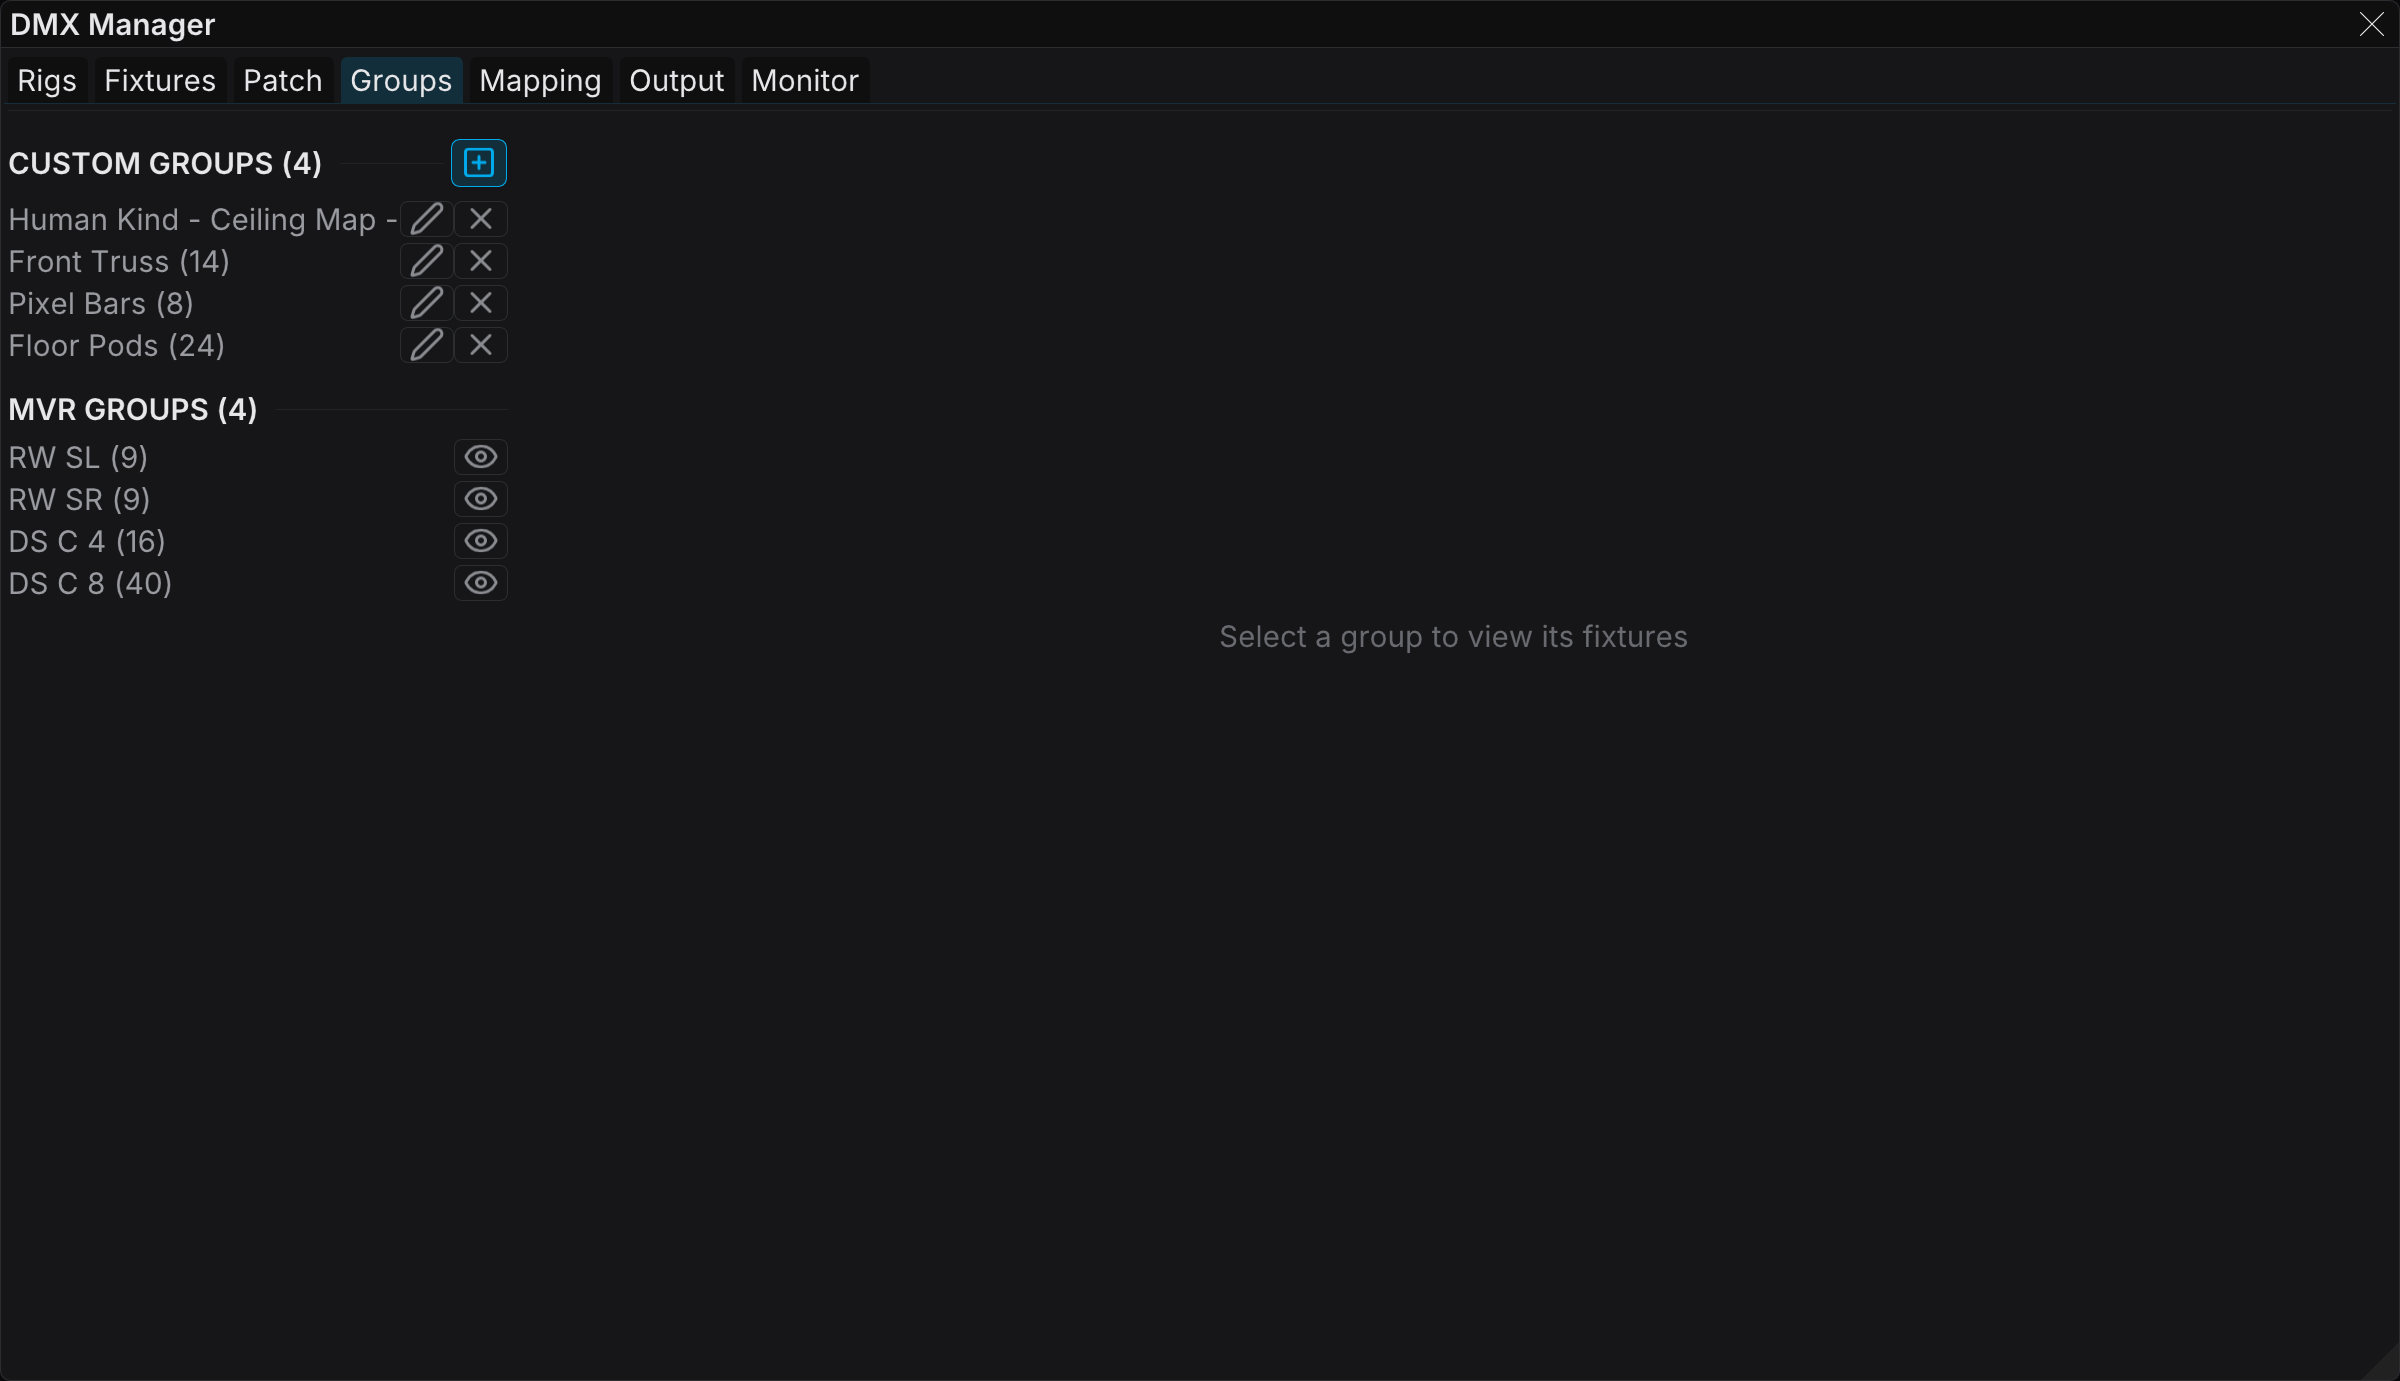2400x1381 pixels.
Task: Toggle visibility of RW SR group
Action: pyautogui.click(x=481, y=499)
